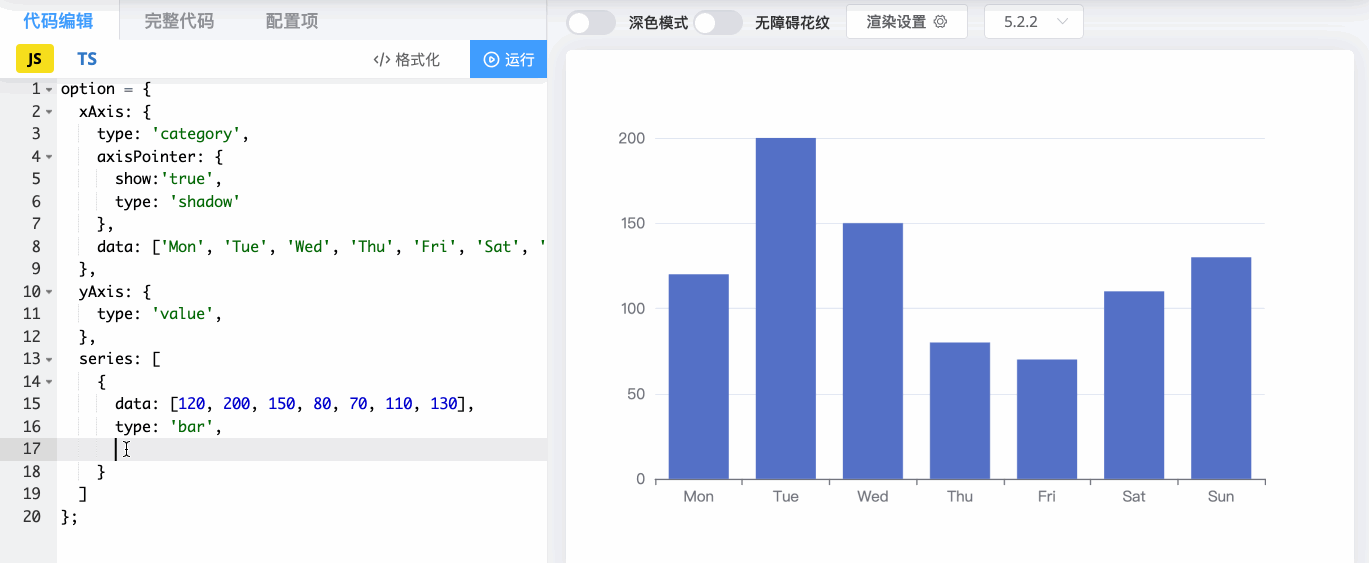Click the Fri bar in chart
This screenshot has height=563, width=1369.
coord(1046,419)
